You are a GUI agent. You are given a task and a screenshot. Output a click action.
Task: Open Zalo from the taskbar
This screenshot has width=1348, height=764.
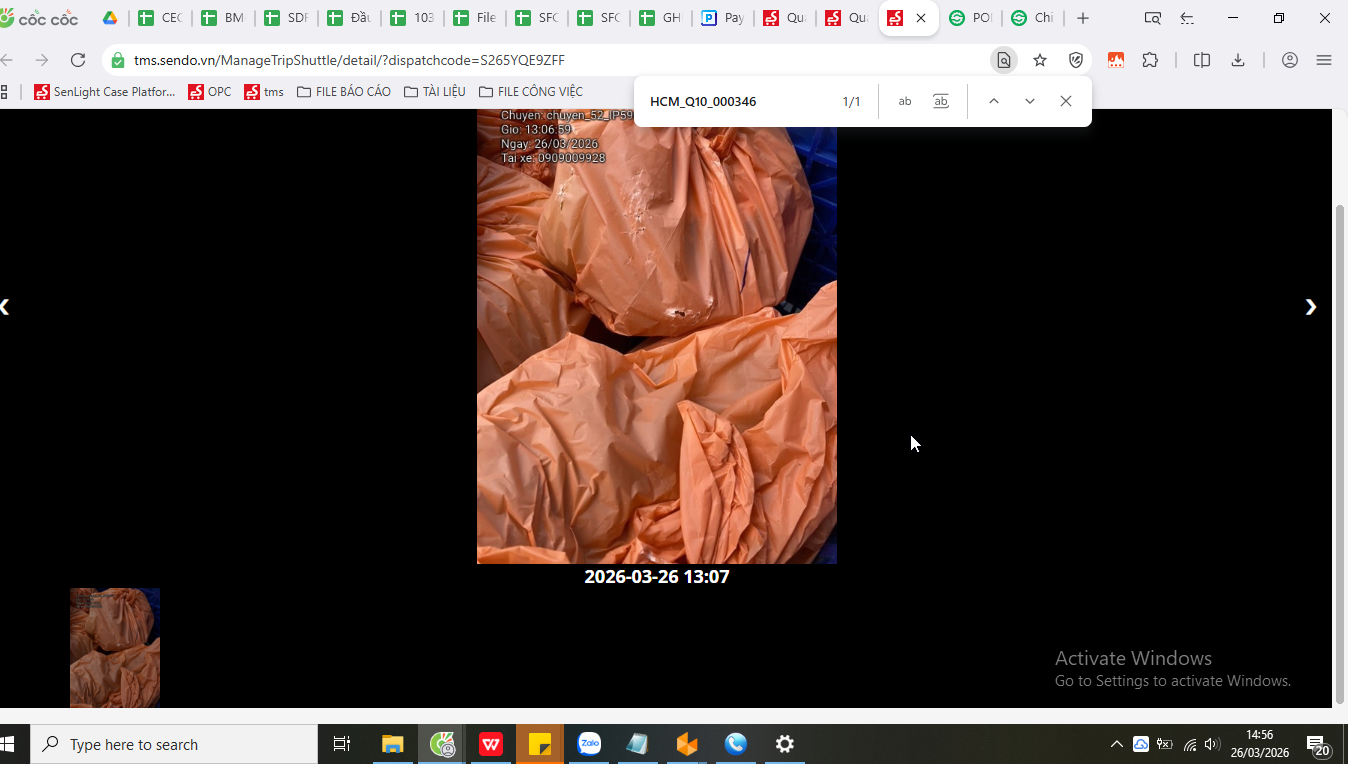[x=589, y=744]
